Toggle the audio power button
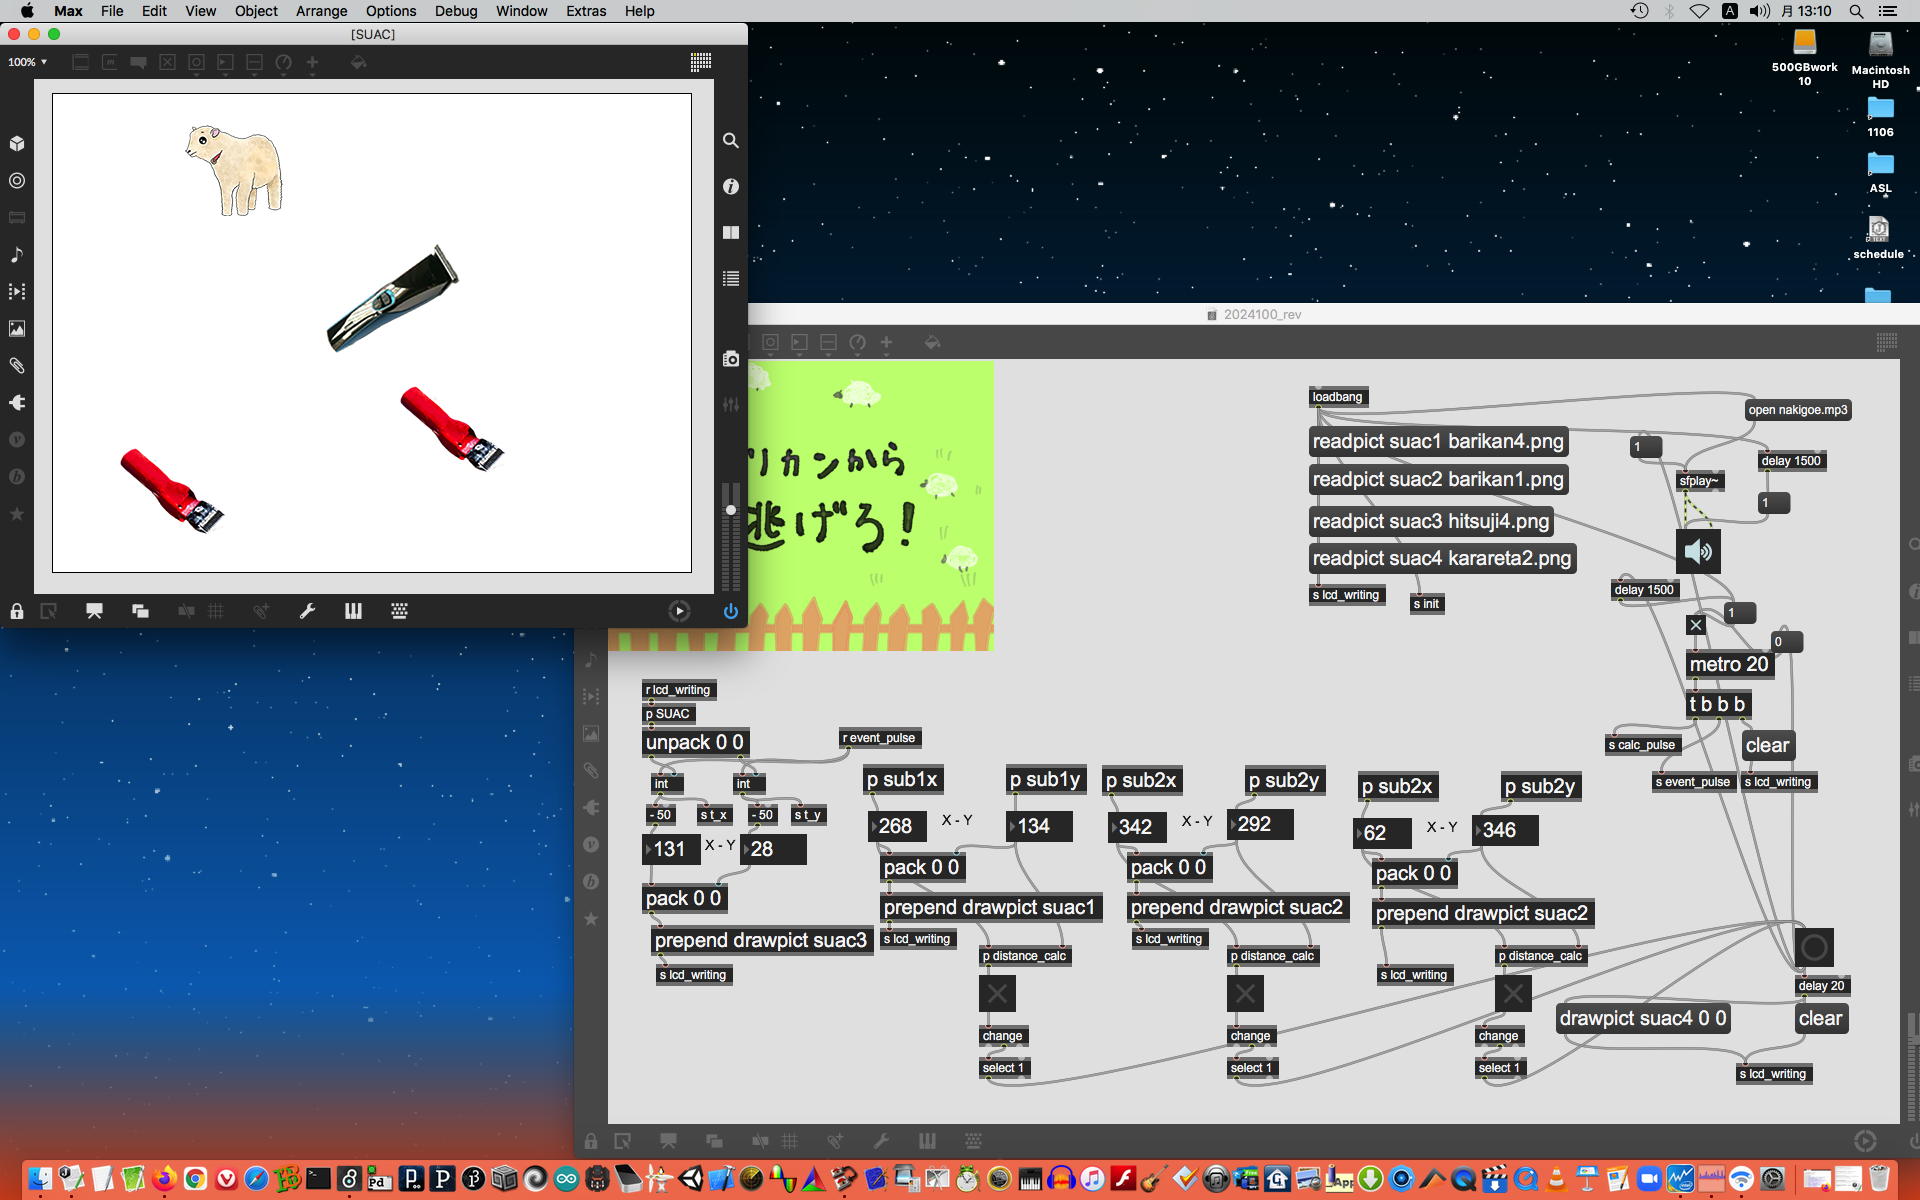The image size is (1920, 1200). tap(731, 611)
